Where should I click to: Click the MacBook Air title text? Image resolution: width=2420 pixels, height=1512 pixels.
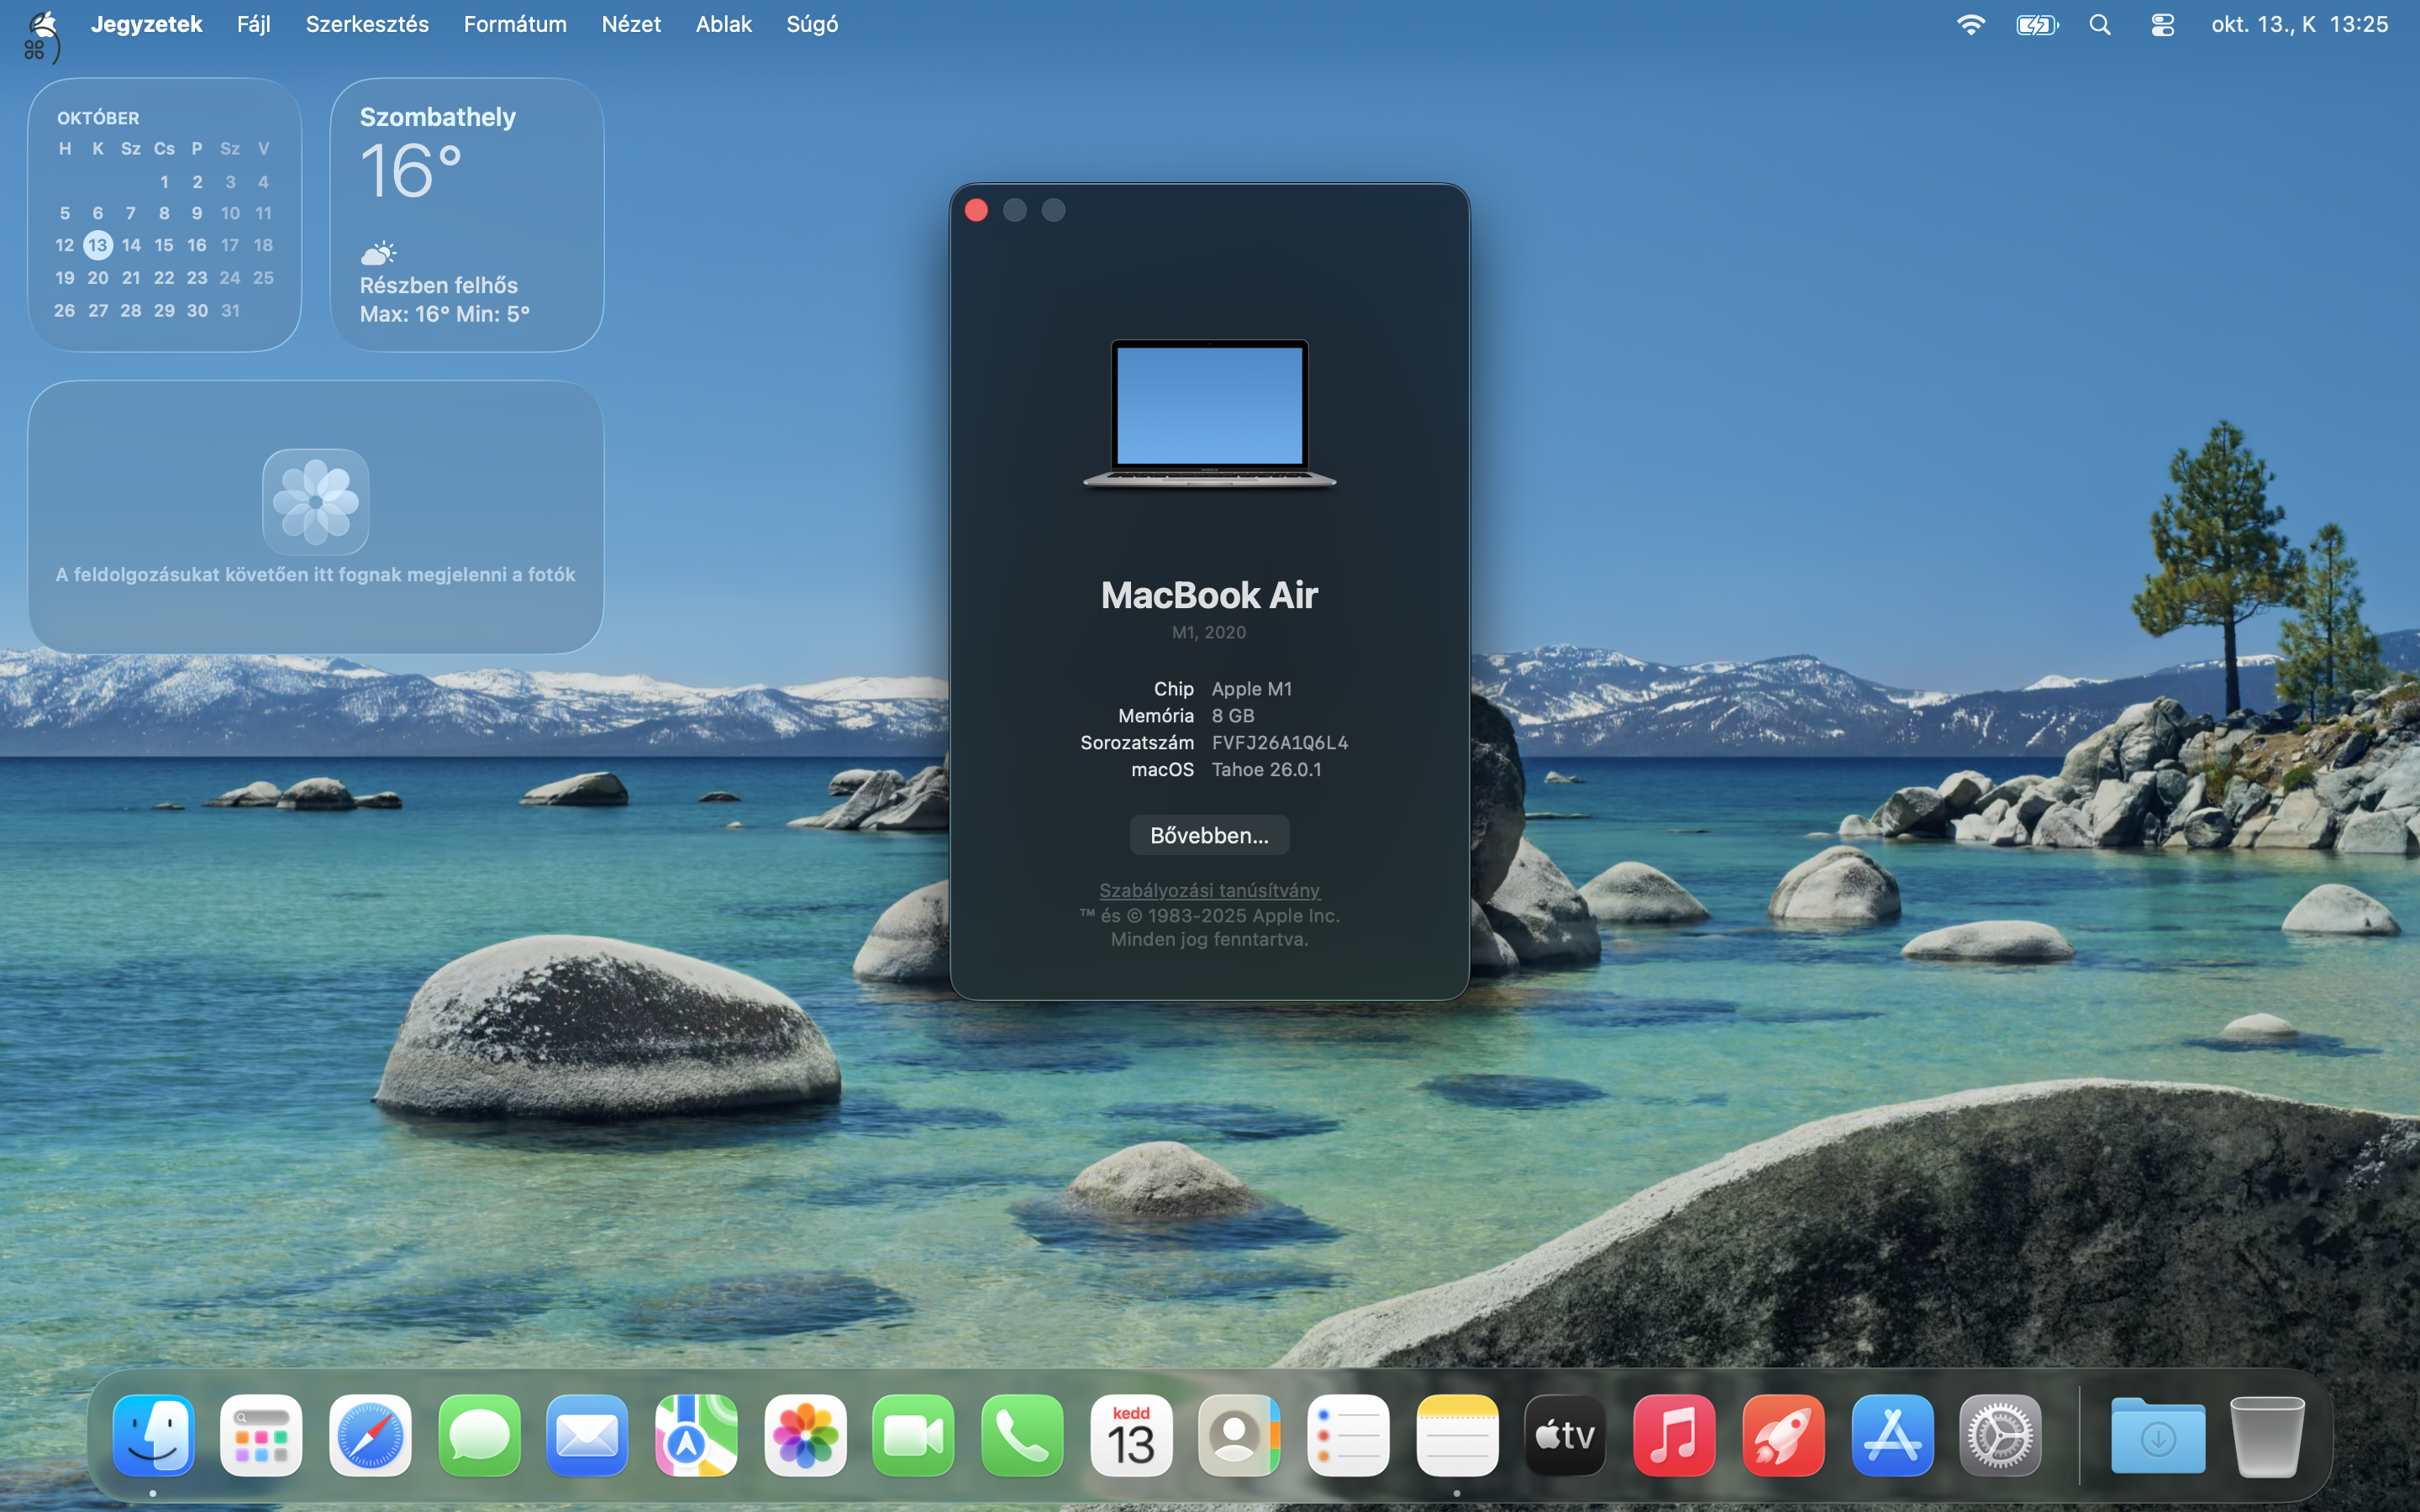pos(1209,595)
